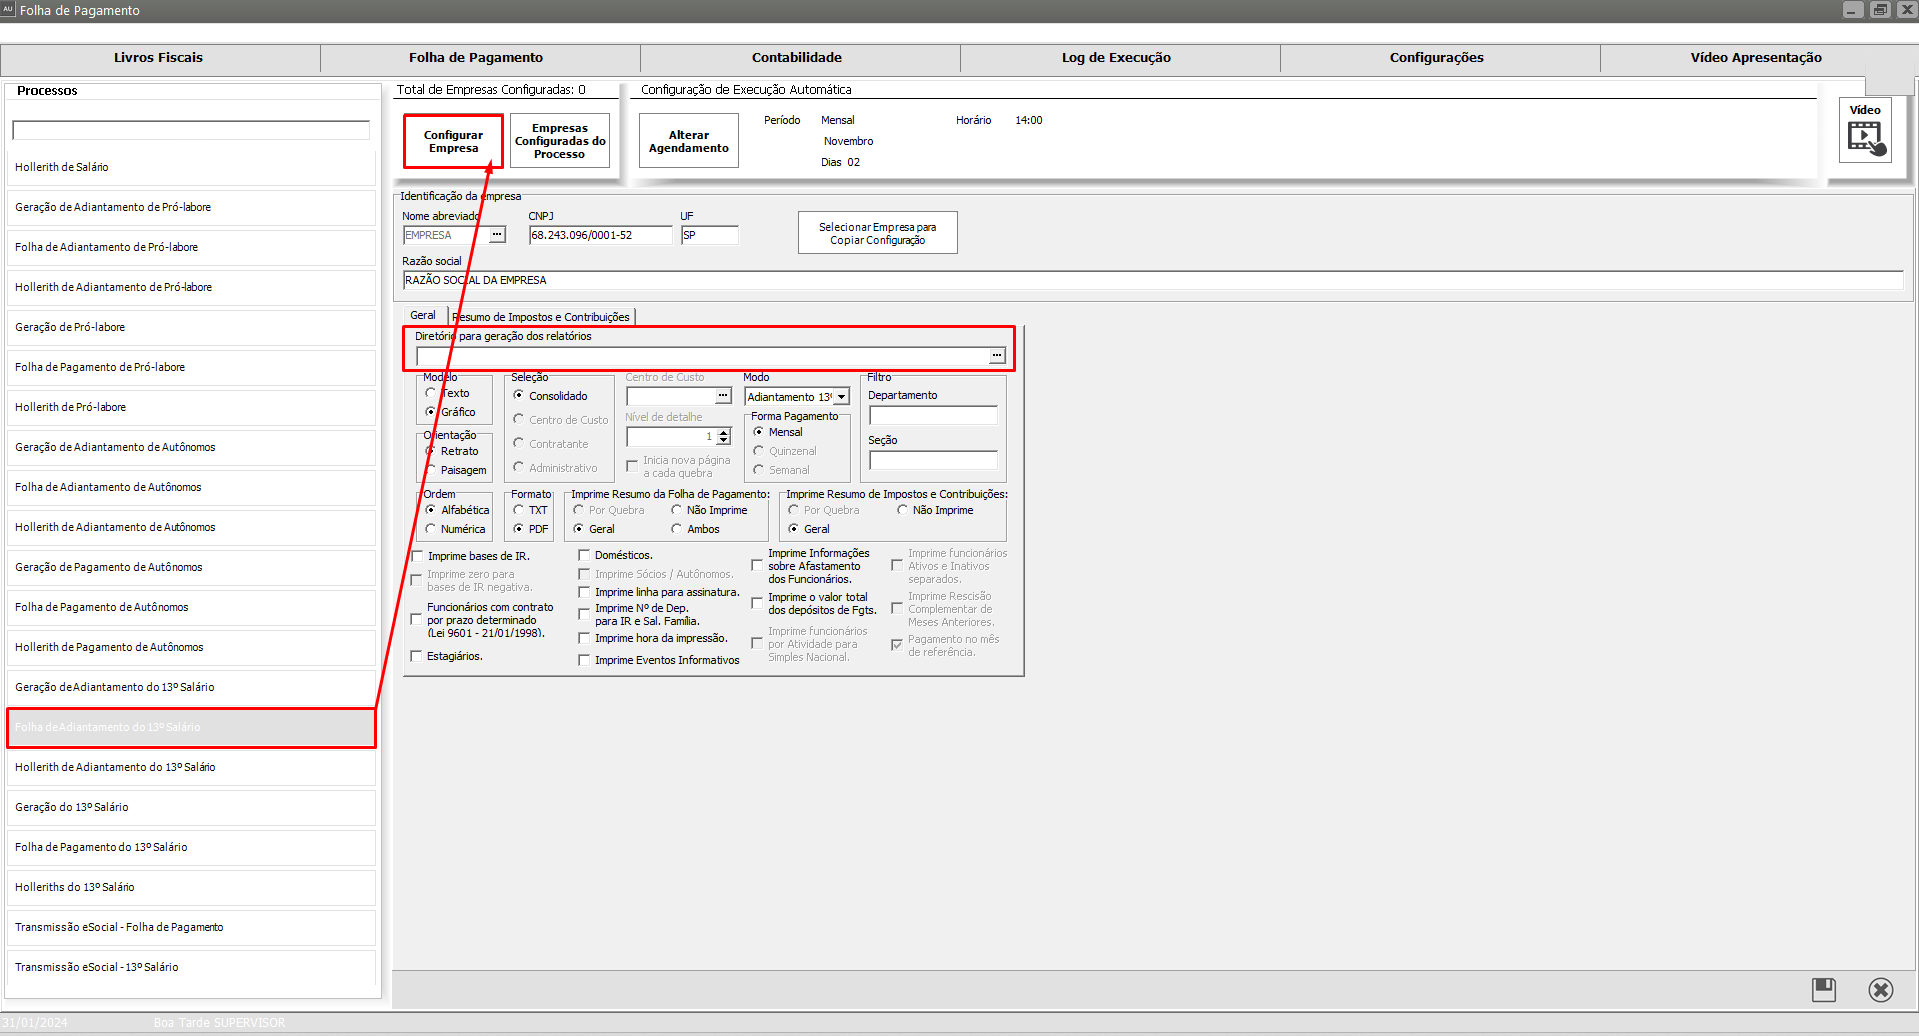Focus the Razão social field
This screenshot has width=1919, height=1036.
click(x=1153, y=280)
